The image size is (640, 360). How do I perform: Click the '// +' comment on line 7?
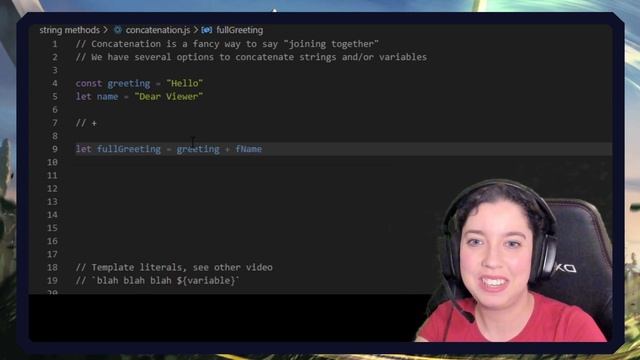coord(86,123)
